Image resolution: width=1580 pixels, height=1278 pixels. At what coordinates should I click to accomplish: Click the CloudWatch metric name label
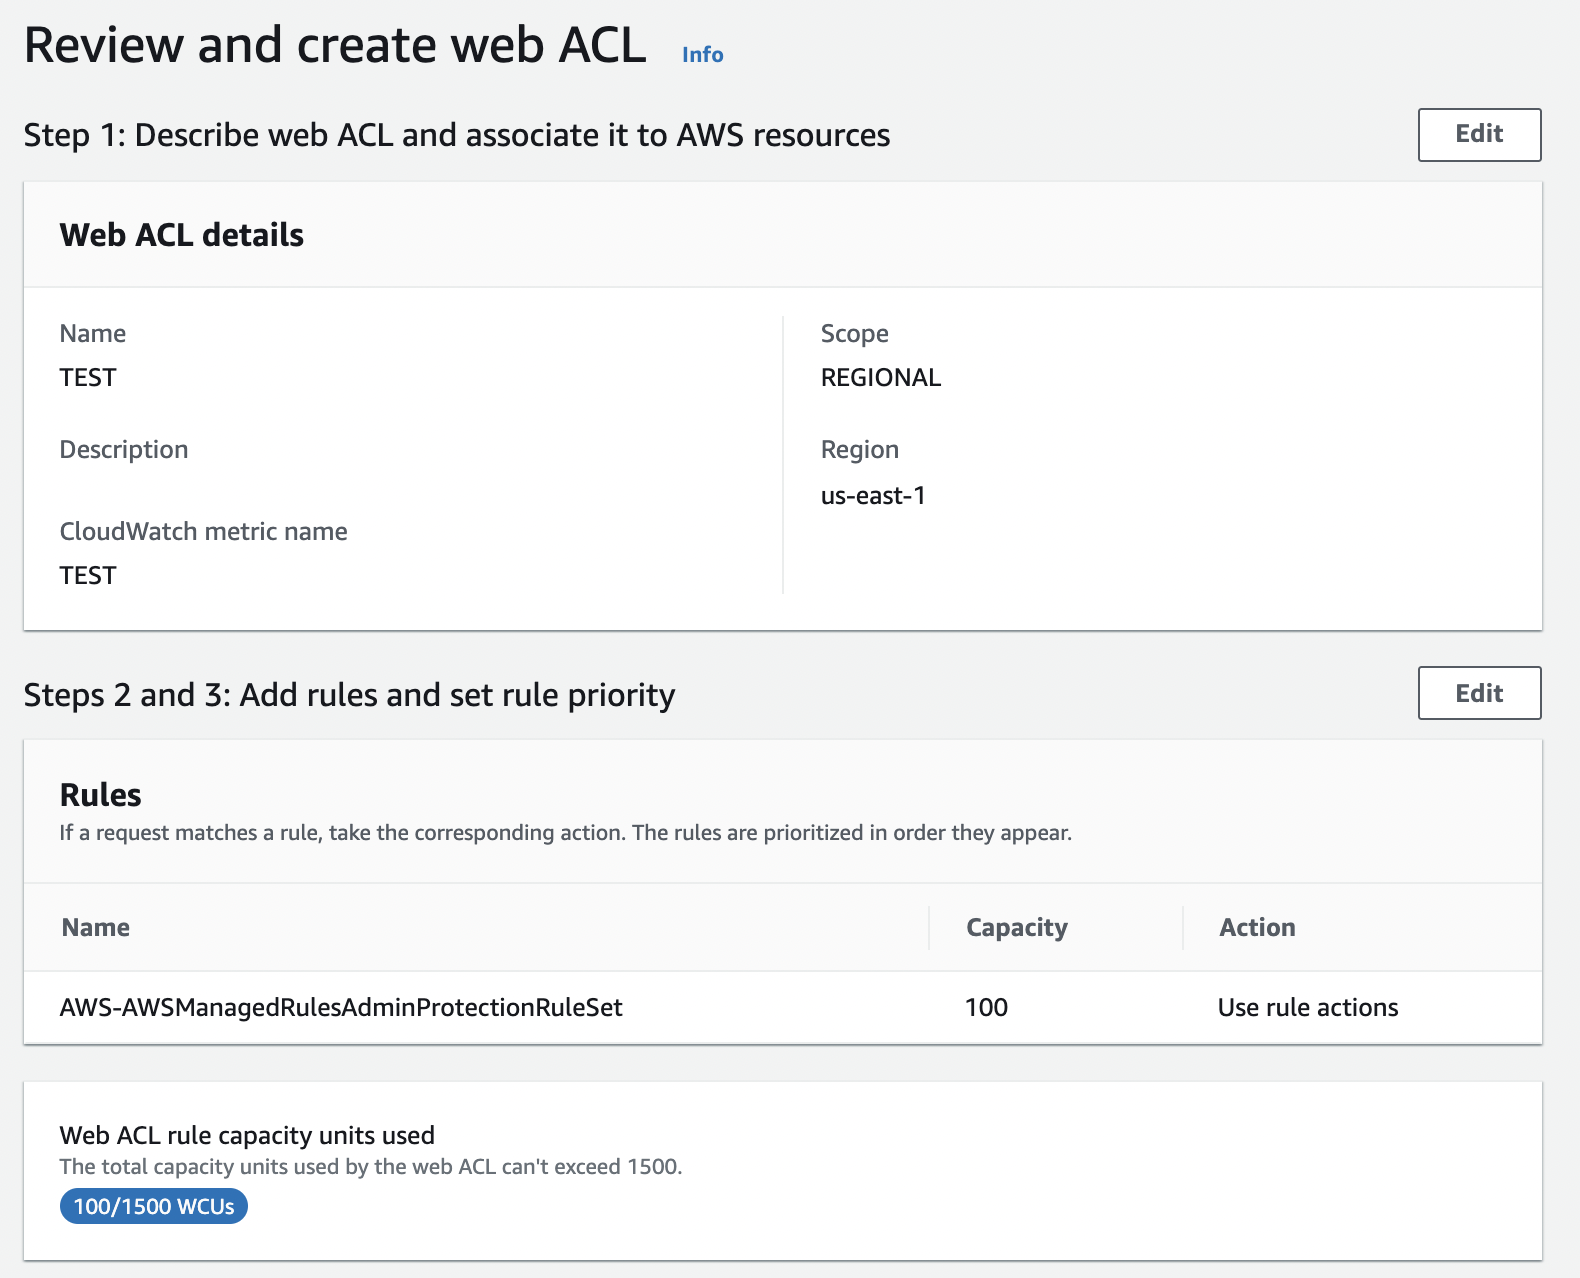coord(204,531)
